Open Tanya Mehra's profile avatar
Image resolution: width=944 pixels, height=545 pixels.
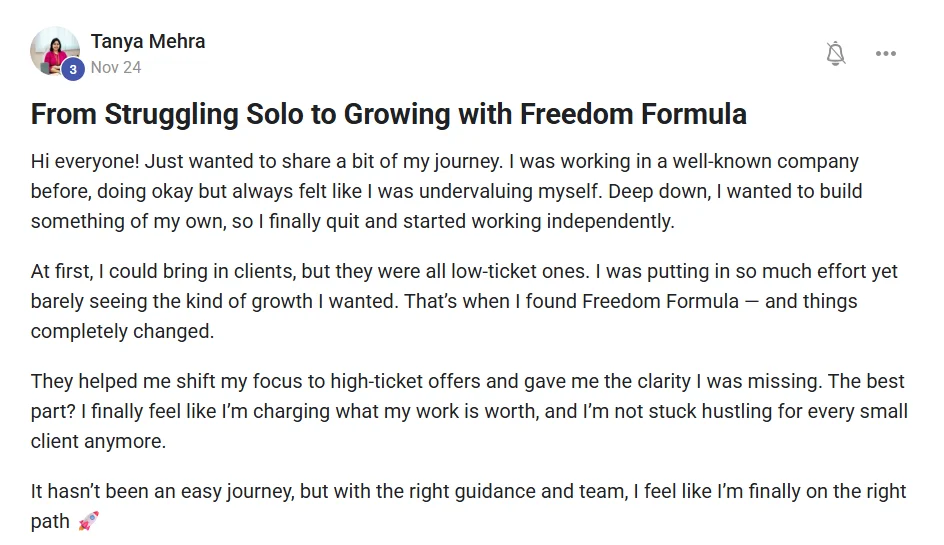pyautogui.click(x=54, y=50)
